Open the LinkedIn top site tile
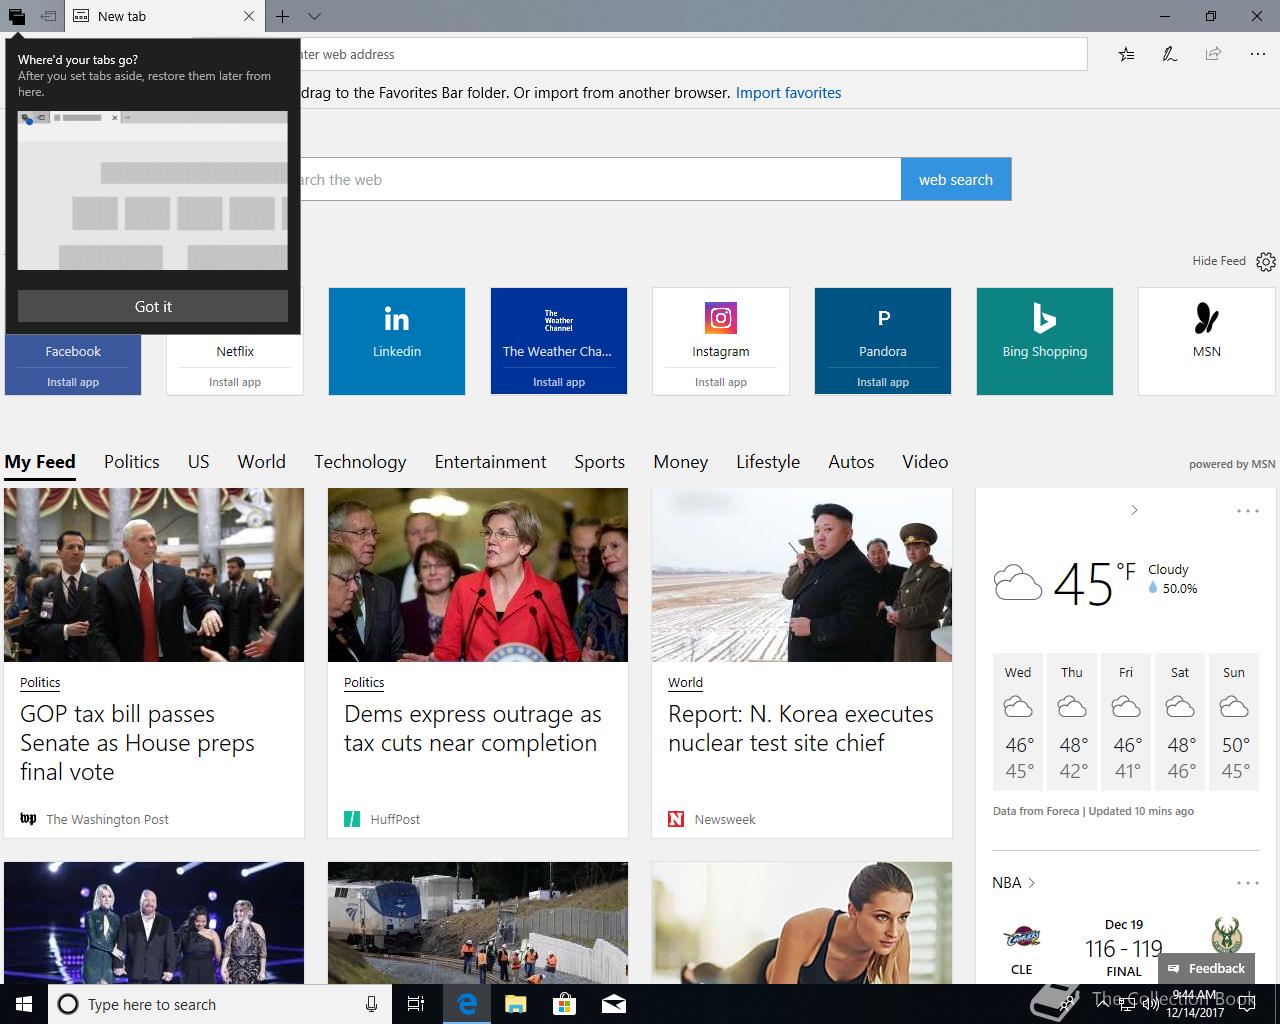The width and height of the screenshot is (1280, 1024). point(397,341)
